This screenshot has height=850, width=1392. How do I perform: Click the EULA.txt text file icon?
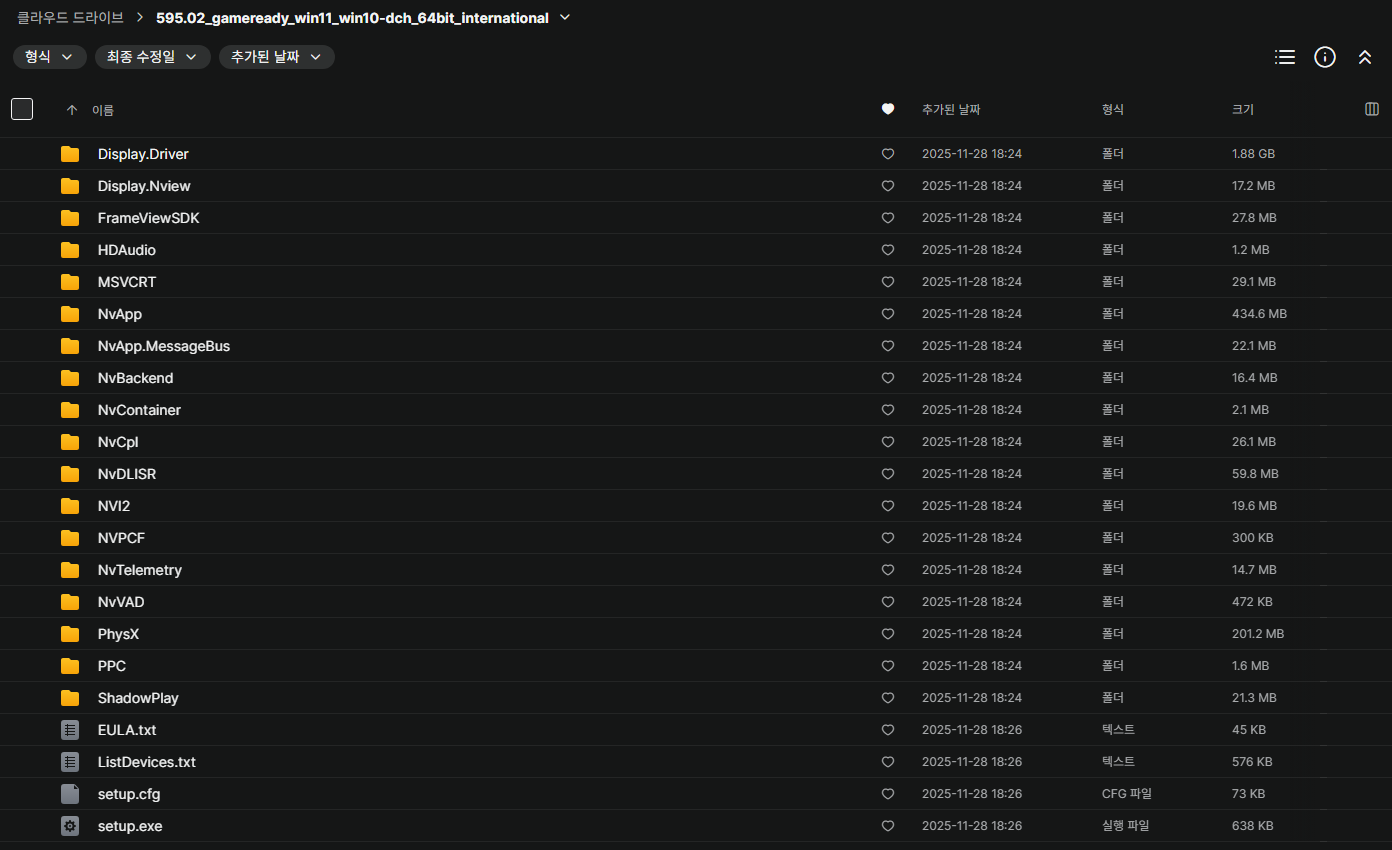(70, 730)
